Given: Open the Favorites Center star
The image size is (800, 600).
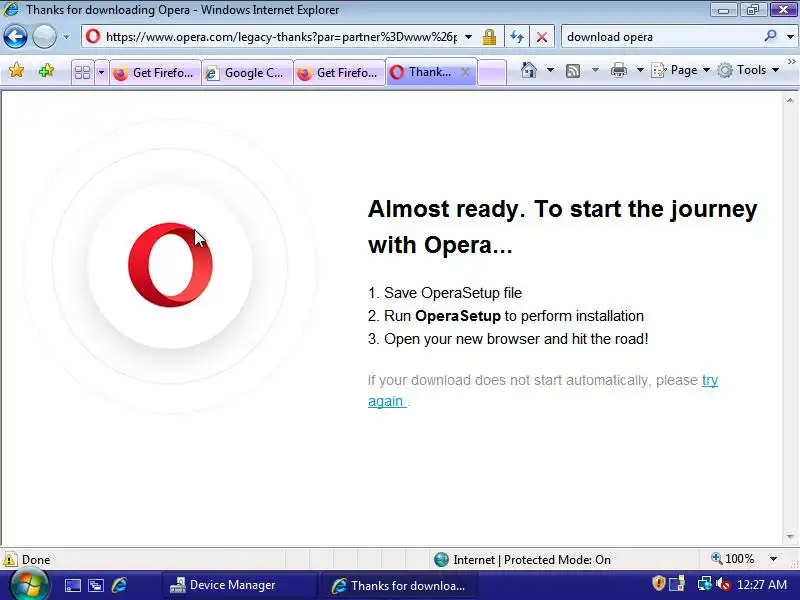Looking at the screenshot, I should click(x=16, y=70).
